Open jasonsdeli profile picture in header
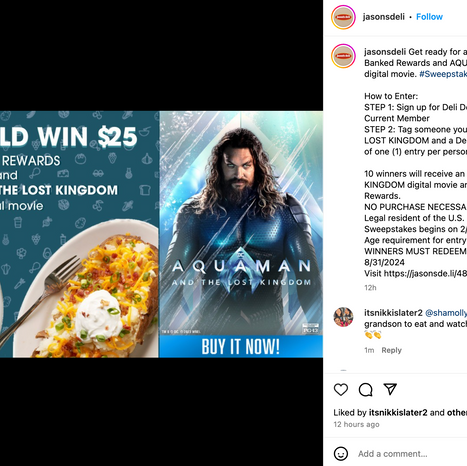The height and width of the screenshot is (466, 467). [343, 17]
